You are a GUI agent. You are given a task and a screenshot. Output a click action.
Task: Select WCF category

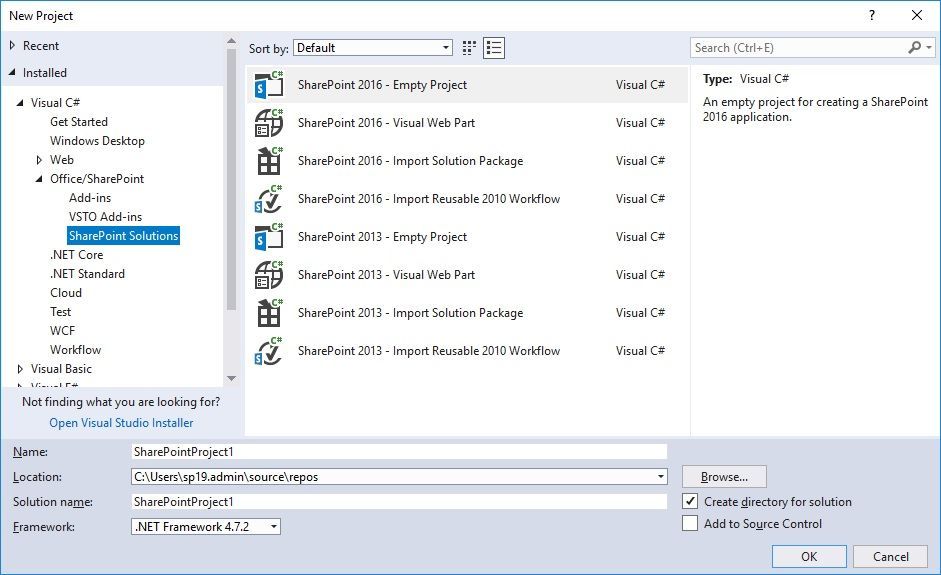(x=62, y=331)
